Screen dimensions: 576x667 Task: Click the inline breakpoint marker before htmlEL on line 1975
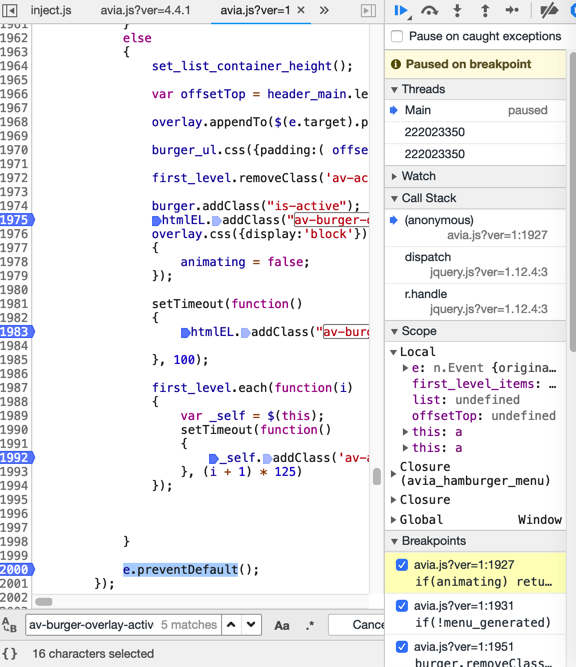pos(156,220)
